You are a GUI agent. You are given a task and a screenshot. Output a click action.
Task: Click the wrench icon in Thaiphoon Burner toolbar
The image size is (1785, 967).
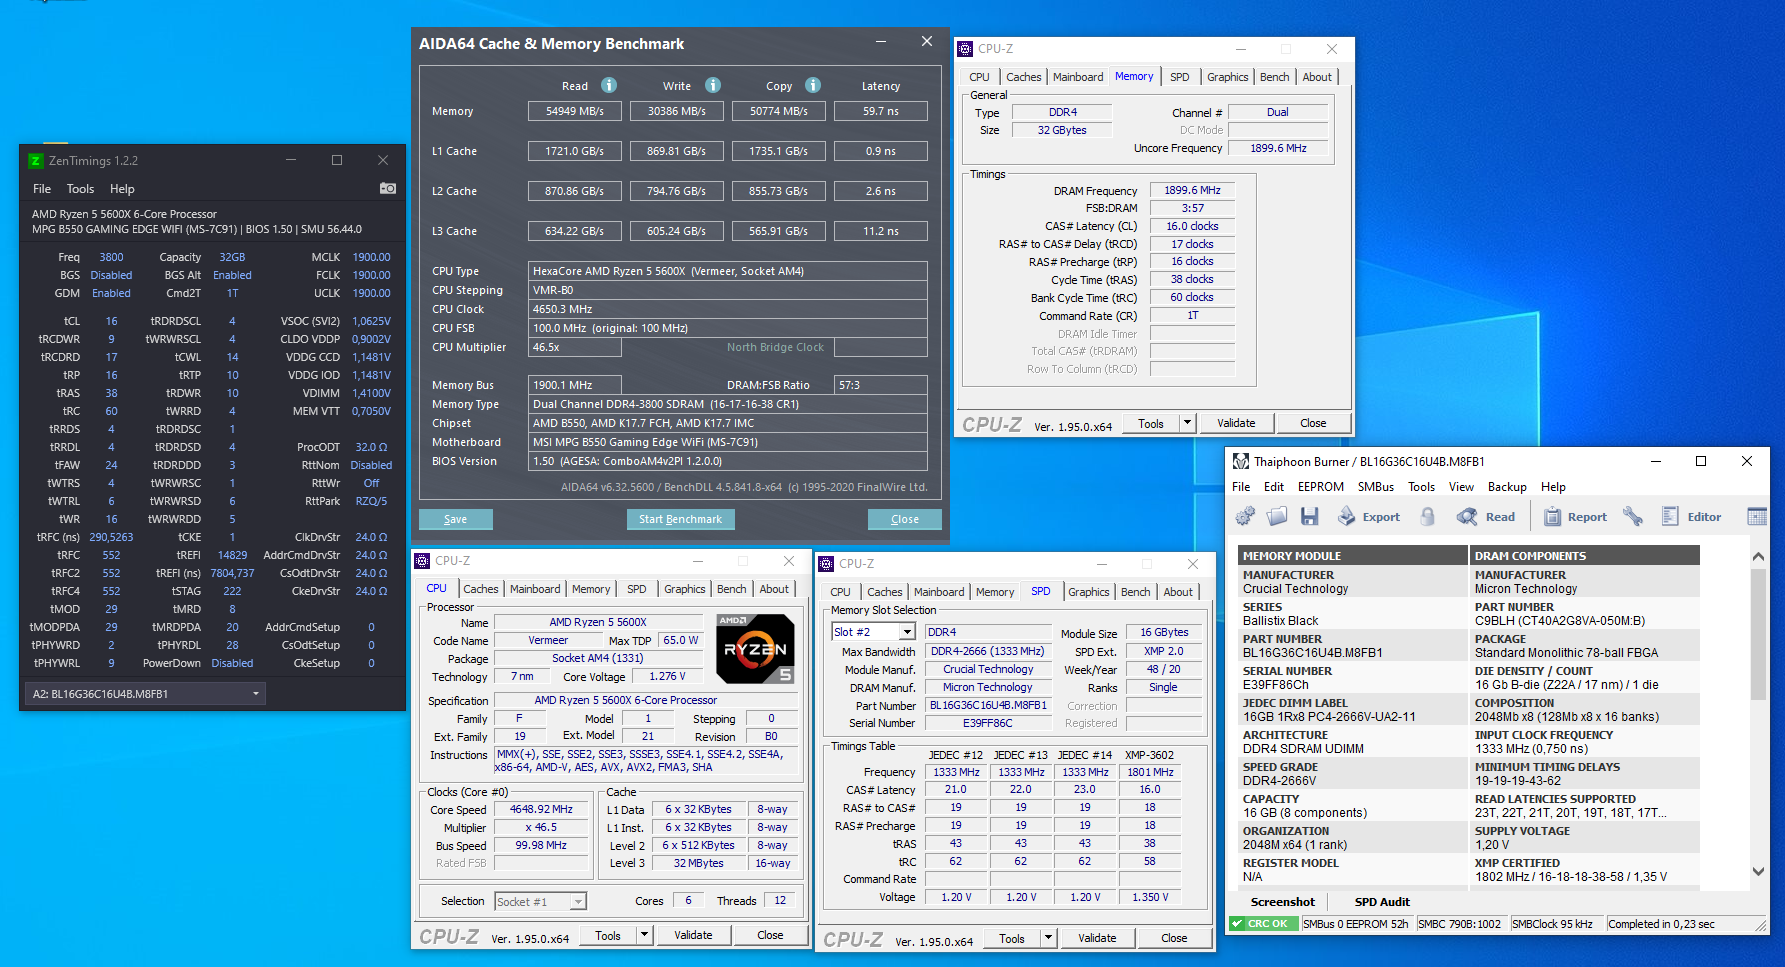tap(1633, 517)
